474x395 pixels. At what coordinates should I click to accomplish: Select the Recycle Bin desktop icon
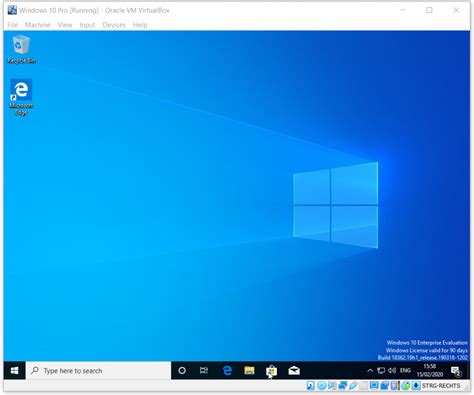point(21,49)
